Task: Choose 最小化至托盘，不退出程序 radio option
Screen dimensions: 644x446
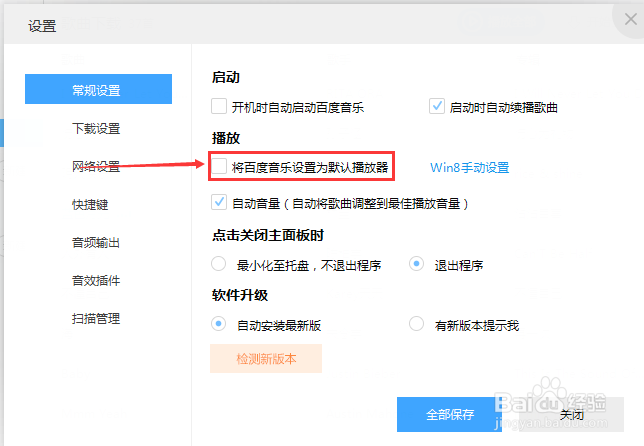Action: 218,264
